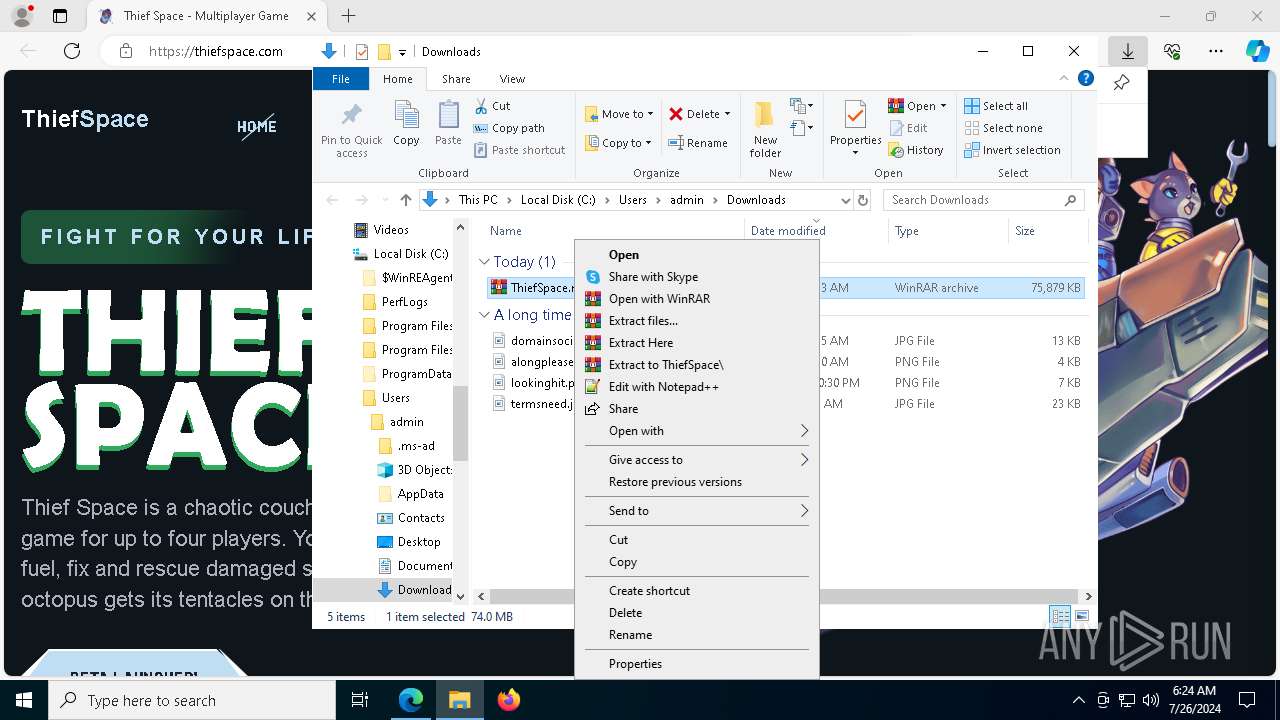The height and width of the screenshot is (720, 1280).
Task: Click the browser Downloads toolbar icon
Action: pyautogui.click(x=1128, y=51)
